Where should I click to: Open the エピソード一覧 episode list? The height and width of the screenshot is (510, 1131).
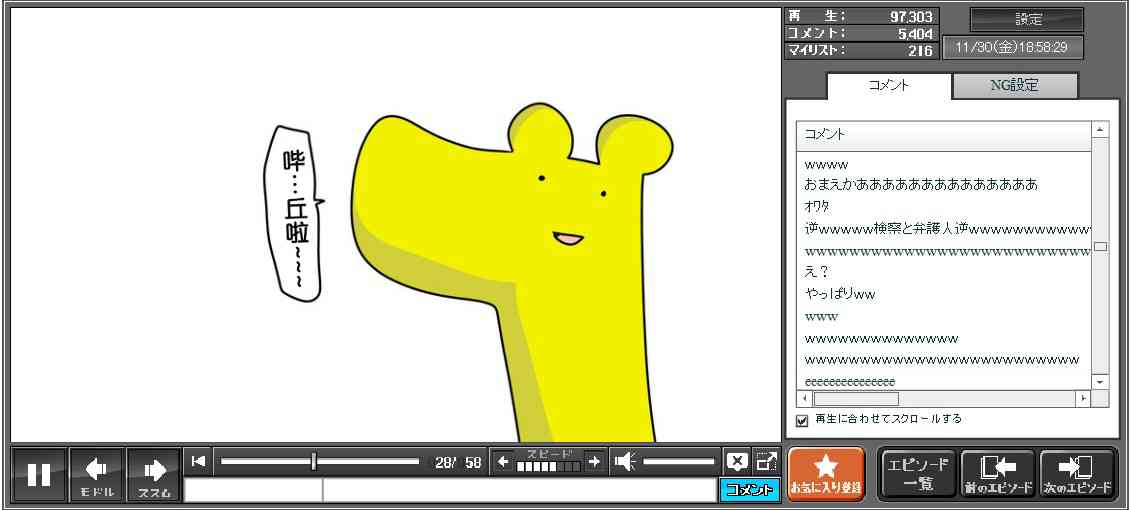tap(917, 474)
